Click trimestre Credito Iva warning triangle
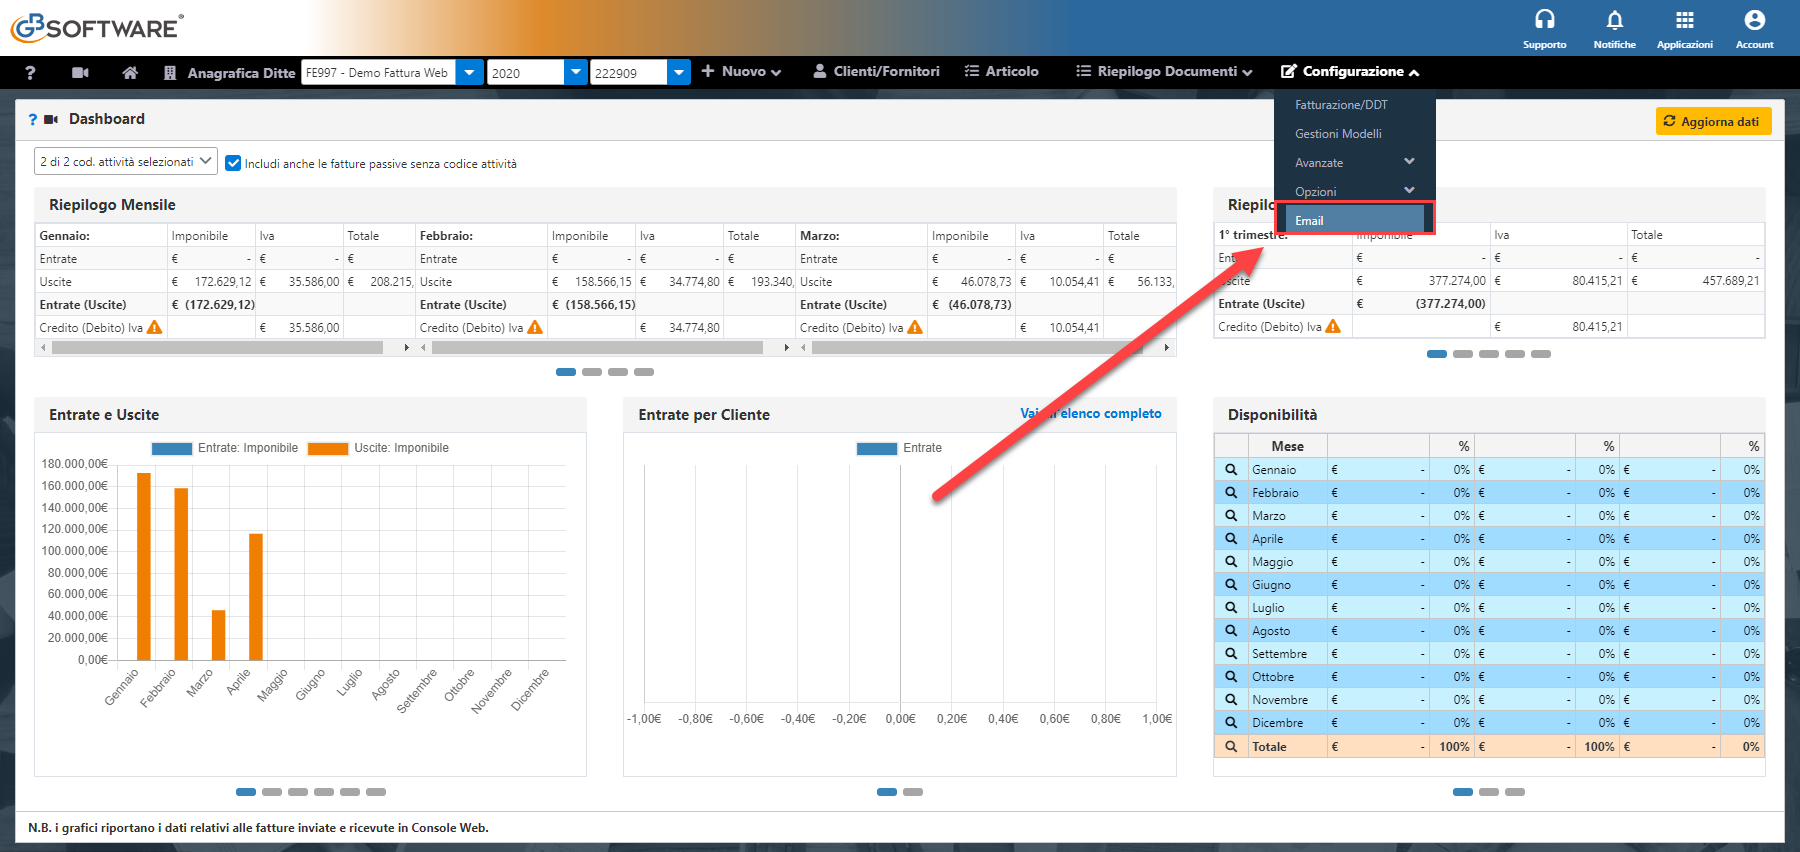Screen dimensions: 1800x852 pos(1333,326)
